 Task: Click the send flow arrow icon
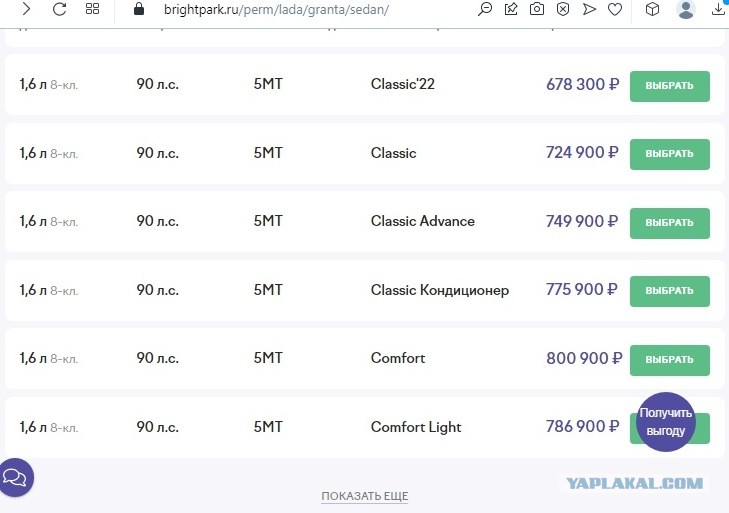point(589,9)
